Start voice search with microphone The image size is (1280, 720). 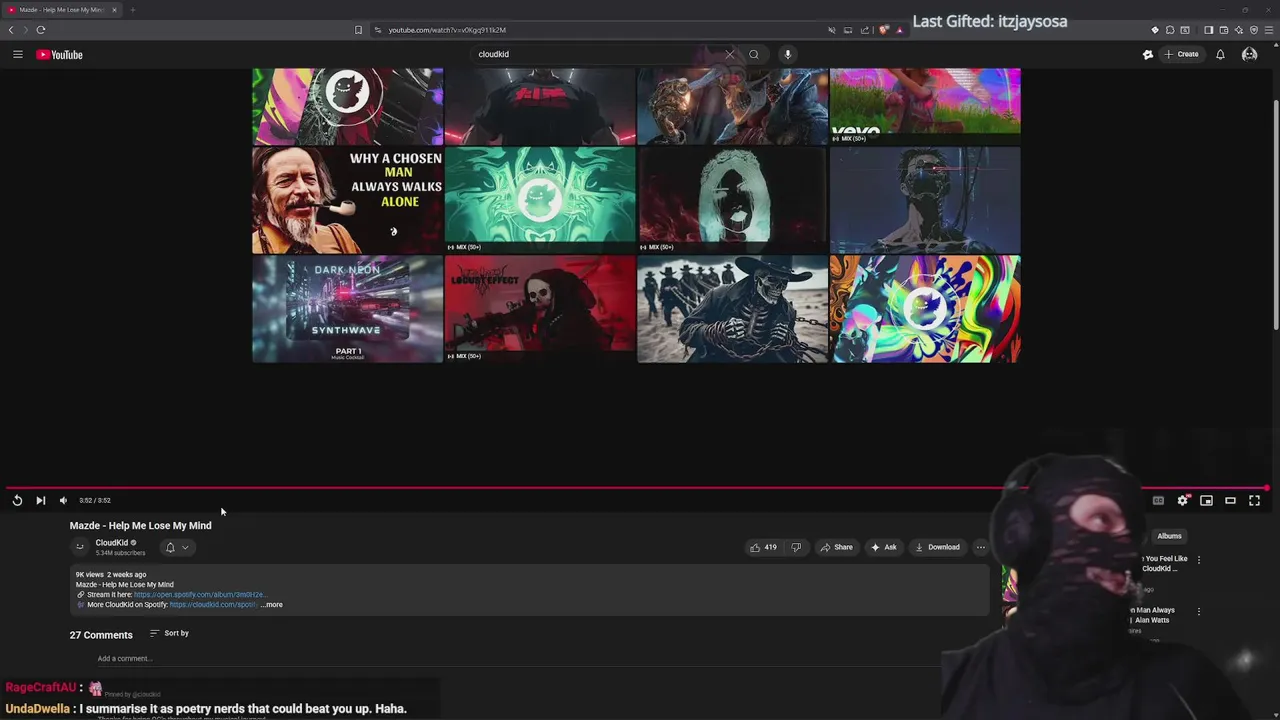click(x=787, y=54)
